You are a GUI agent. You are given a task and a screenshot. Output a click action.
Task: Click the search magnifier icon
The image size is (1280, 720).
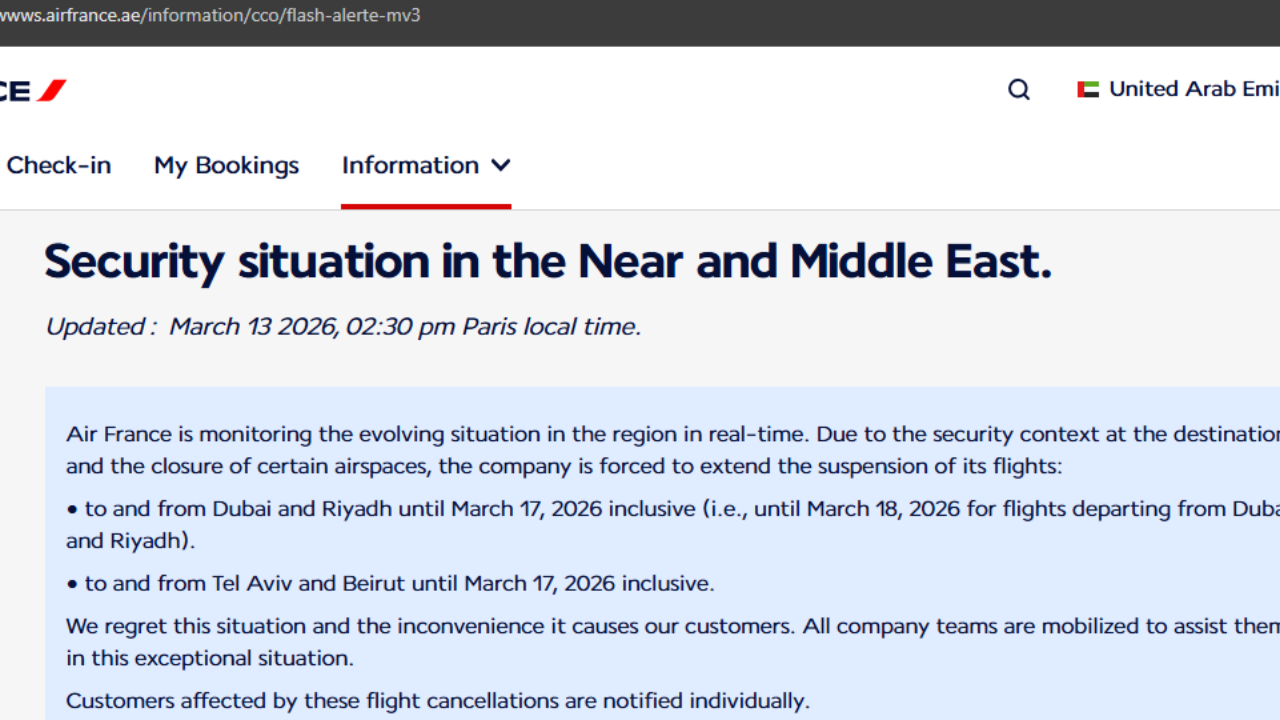[x=1018, y=90]
